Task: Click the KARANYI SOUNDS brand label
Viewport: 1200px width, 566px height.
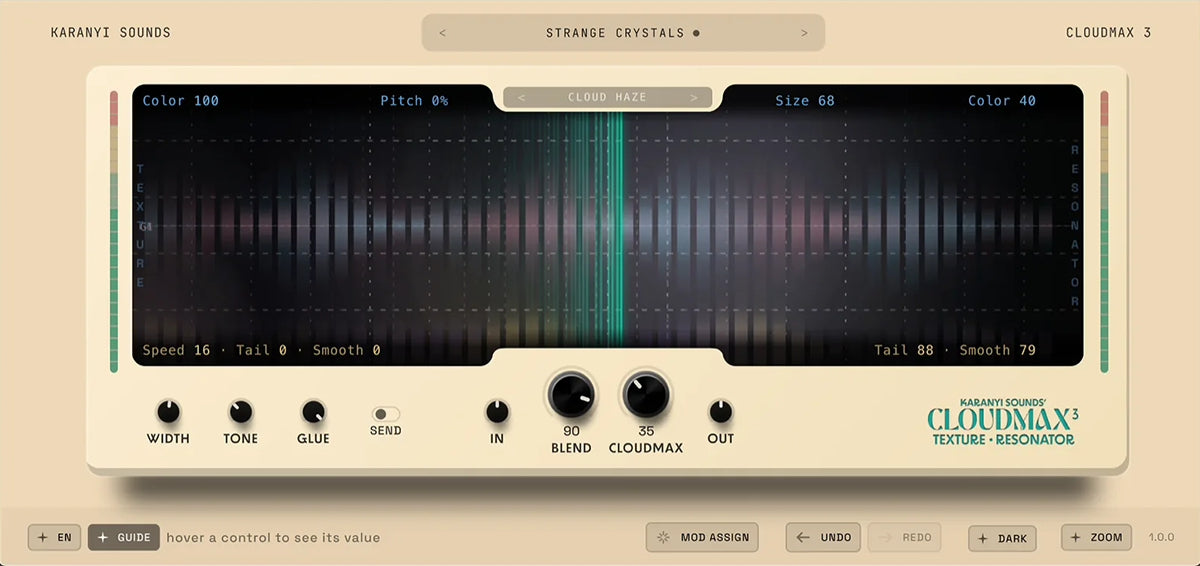Action: click(111, 33)
